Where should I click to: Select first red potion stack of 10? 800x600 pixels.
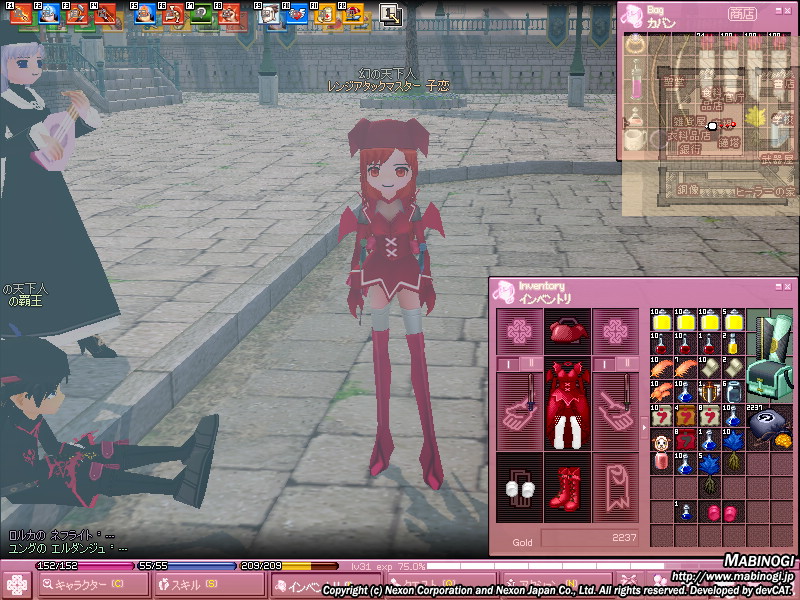point(661,344)
